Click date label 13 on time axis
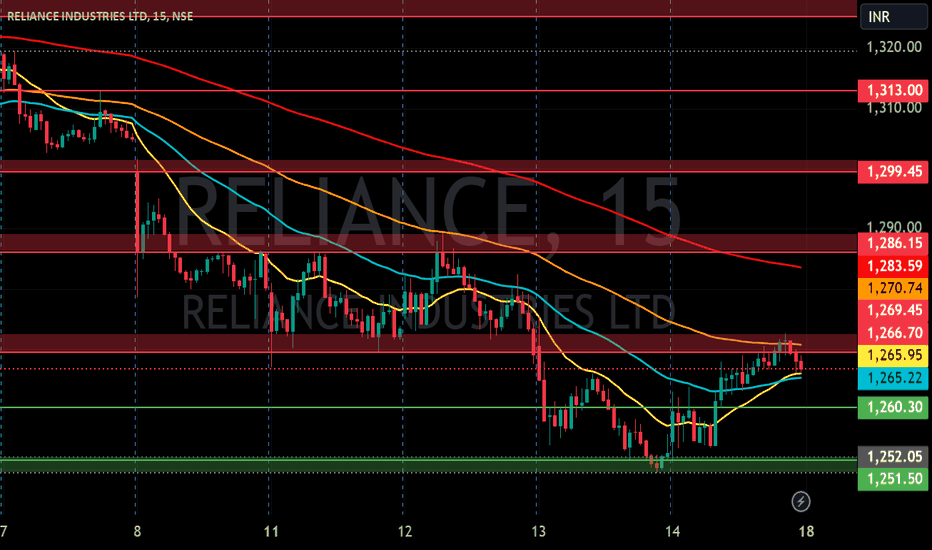 tap(539, 531)
